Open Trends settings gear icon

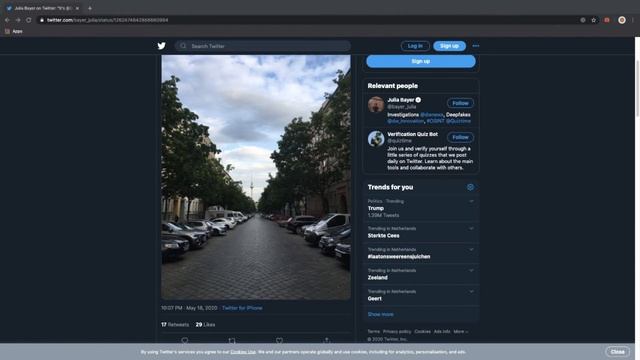click(470, 187)
